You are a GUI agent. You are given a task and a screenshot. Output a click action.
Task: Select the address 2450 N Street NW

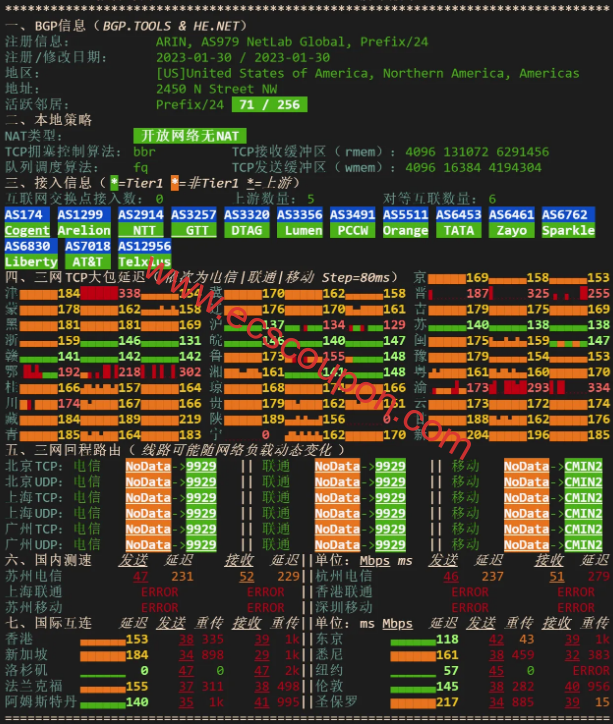tap(216, 89)
